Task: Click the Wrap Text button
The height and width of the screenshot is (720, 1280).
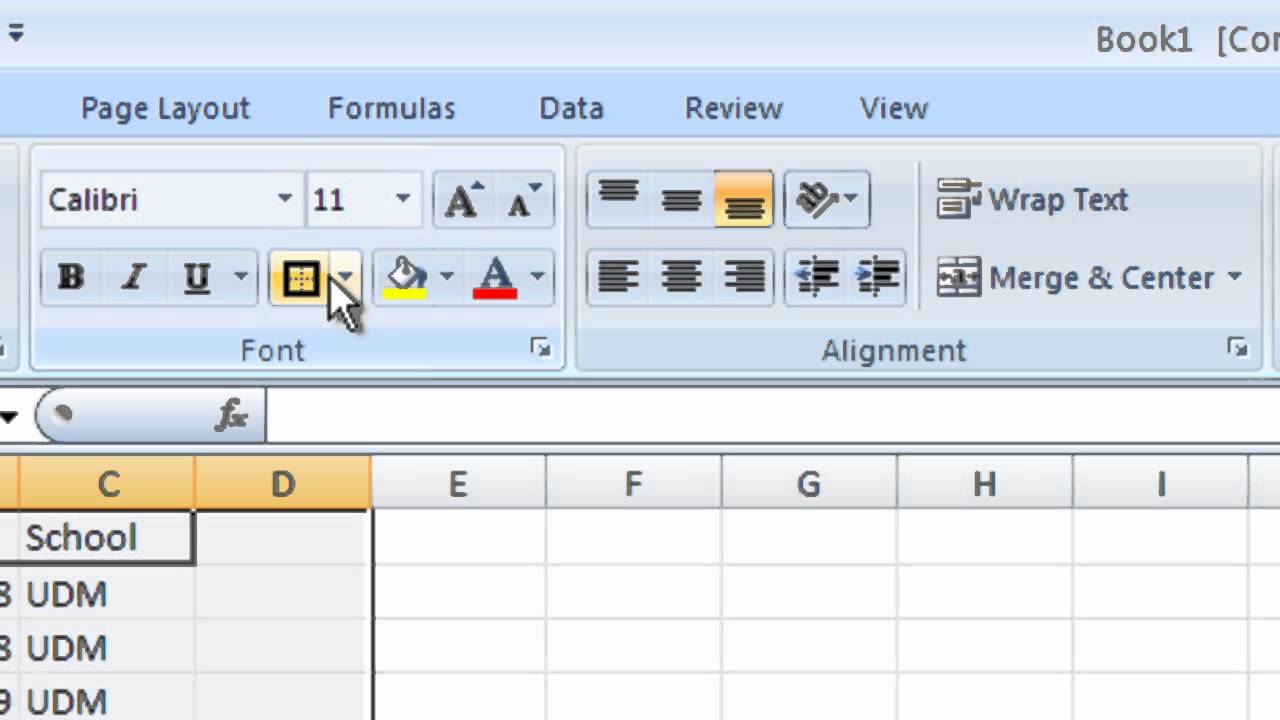Action: 1033,199
